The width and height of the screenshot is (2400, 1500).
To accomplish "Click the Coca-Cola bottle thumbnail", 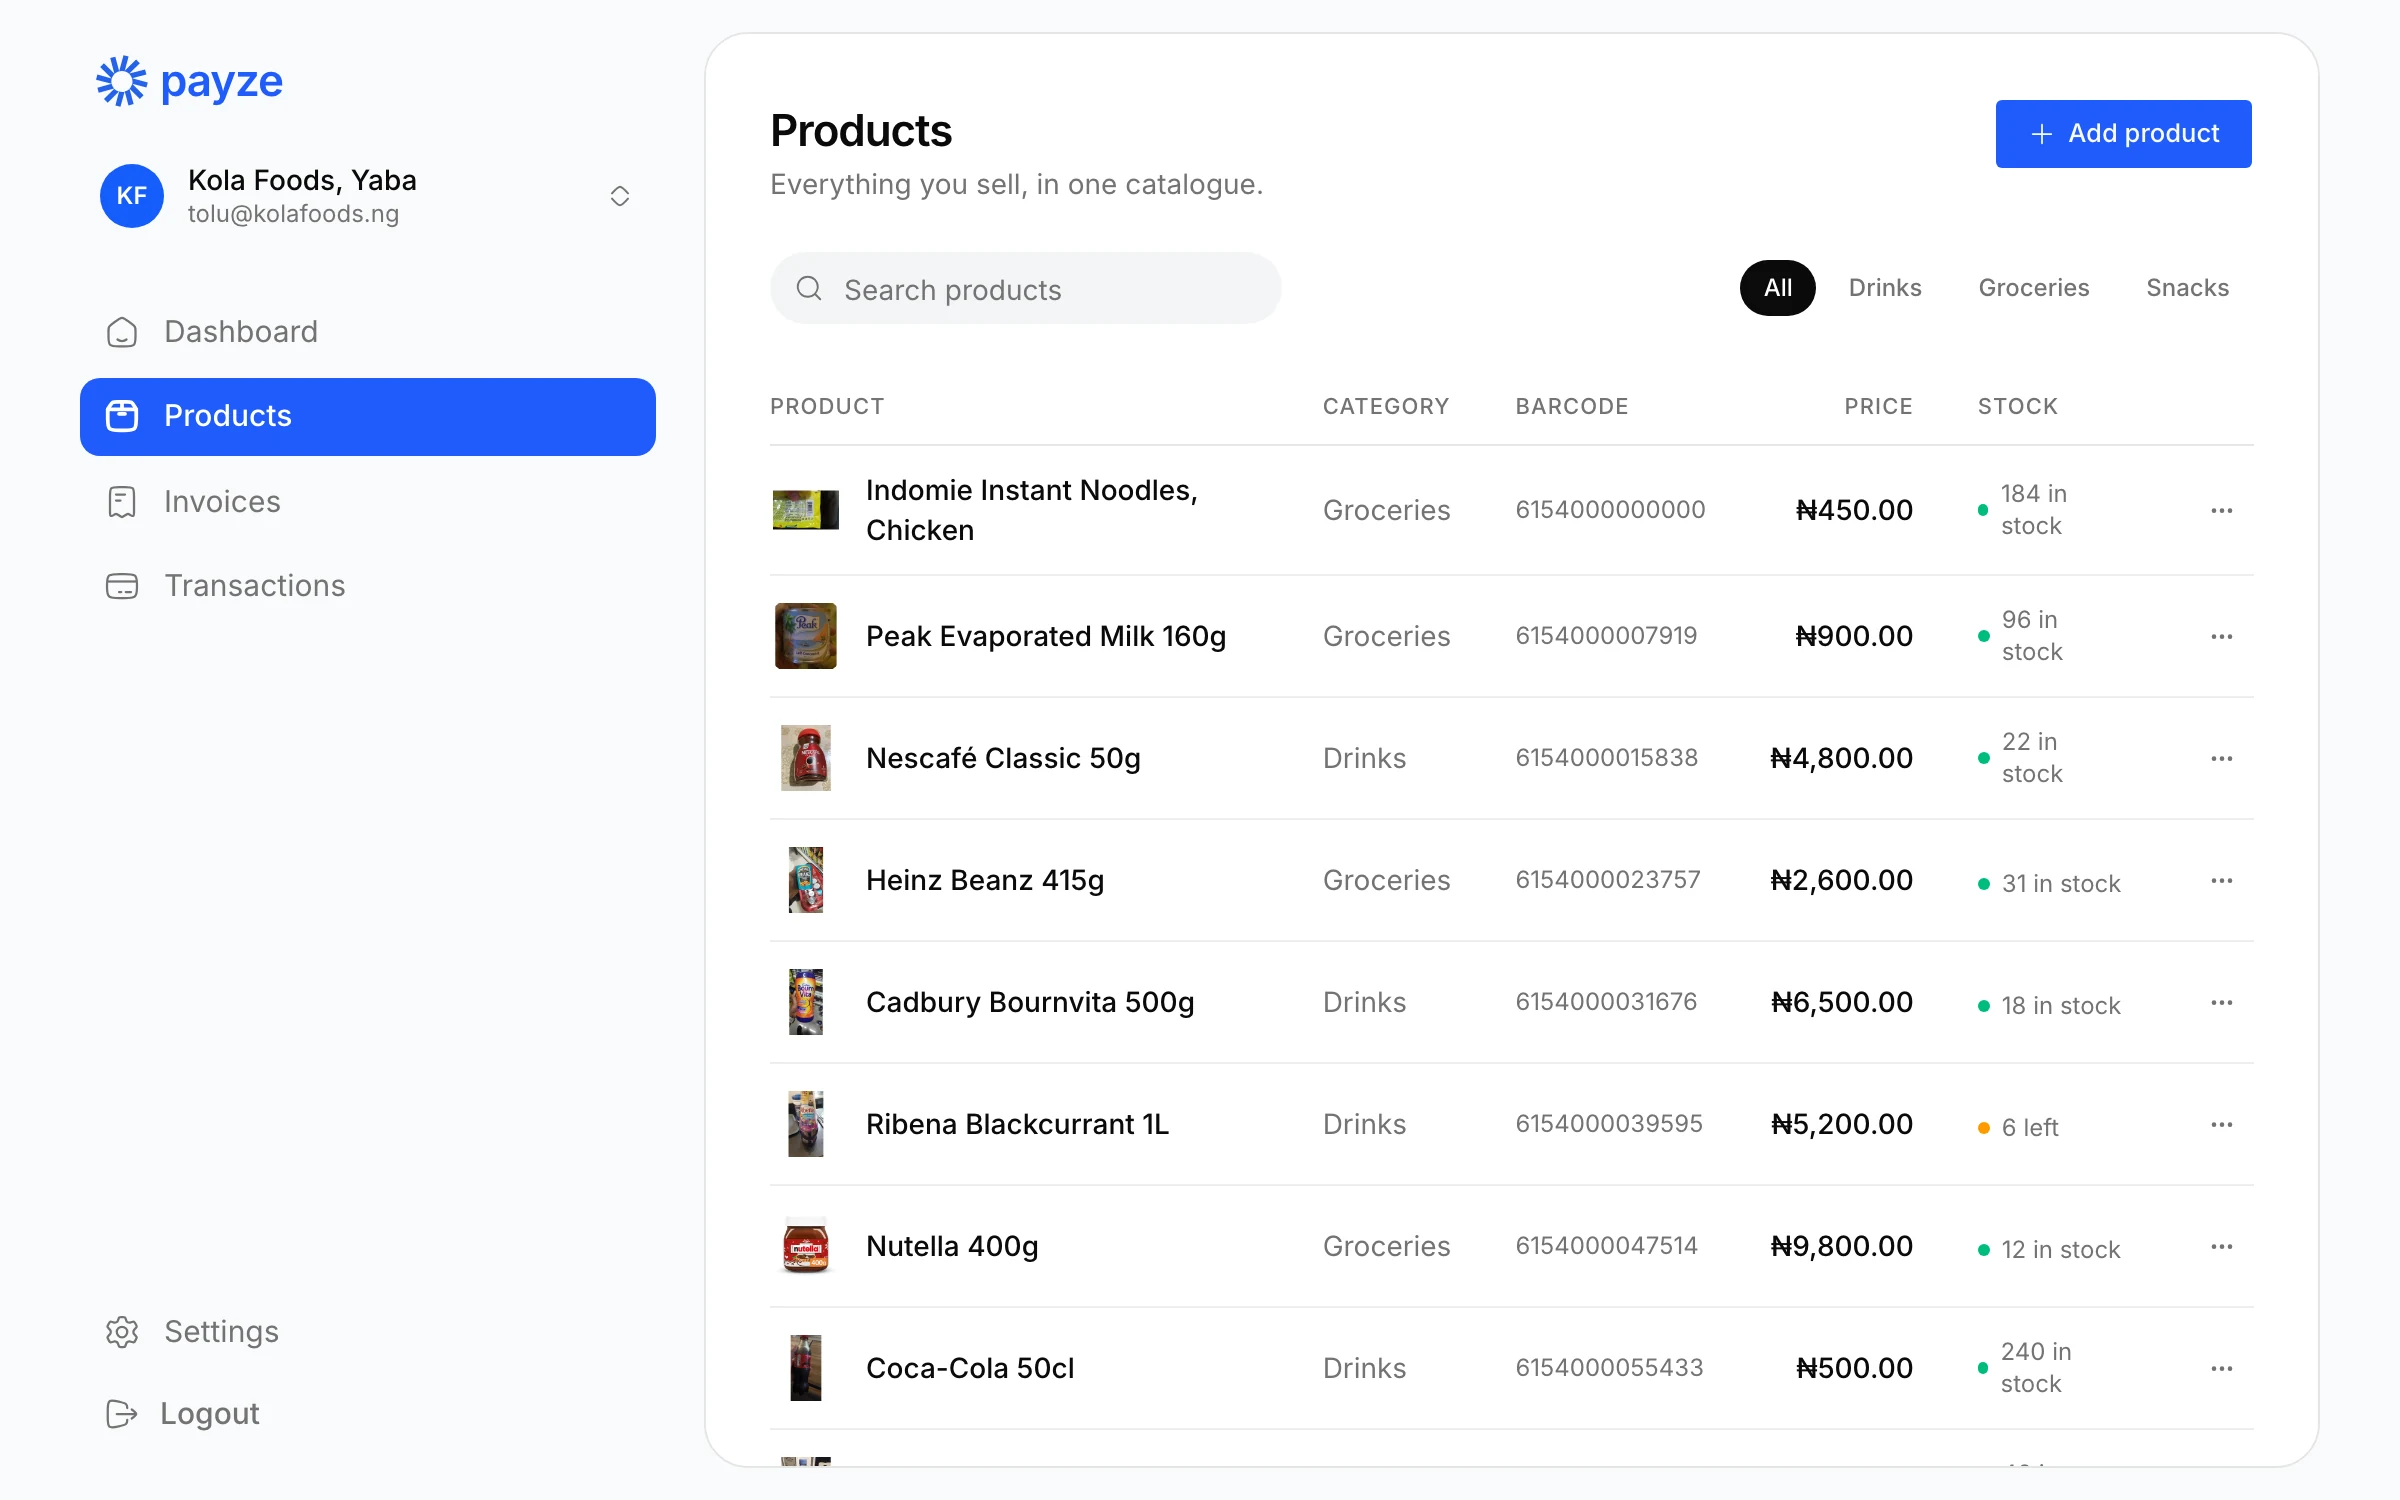I will coord(806,1368).
